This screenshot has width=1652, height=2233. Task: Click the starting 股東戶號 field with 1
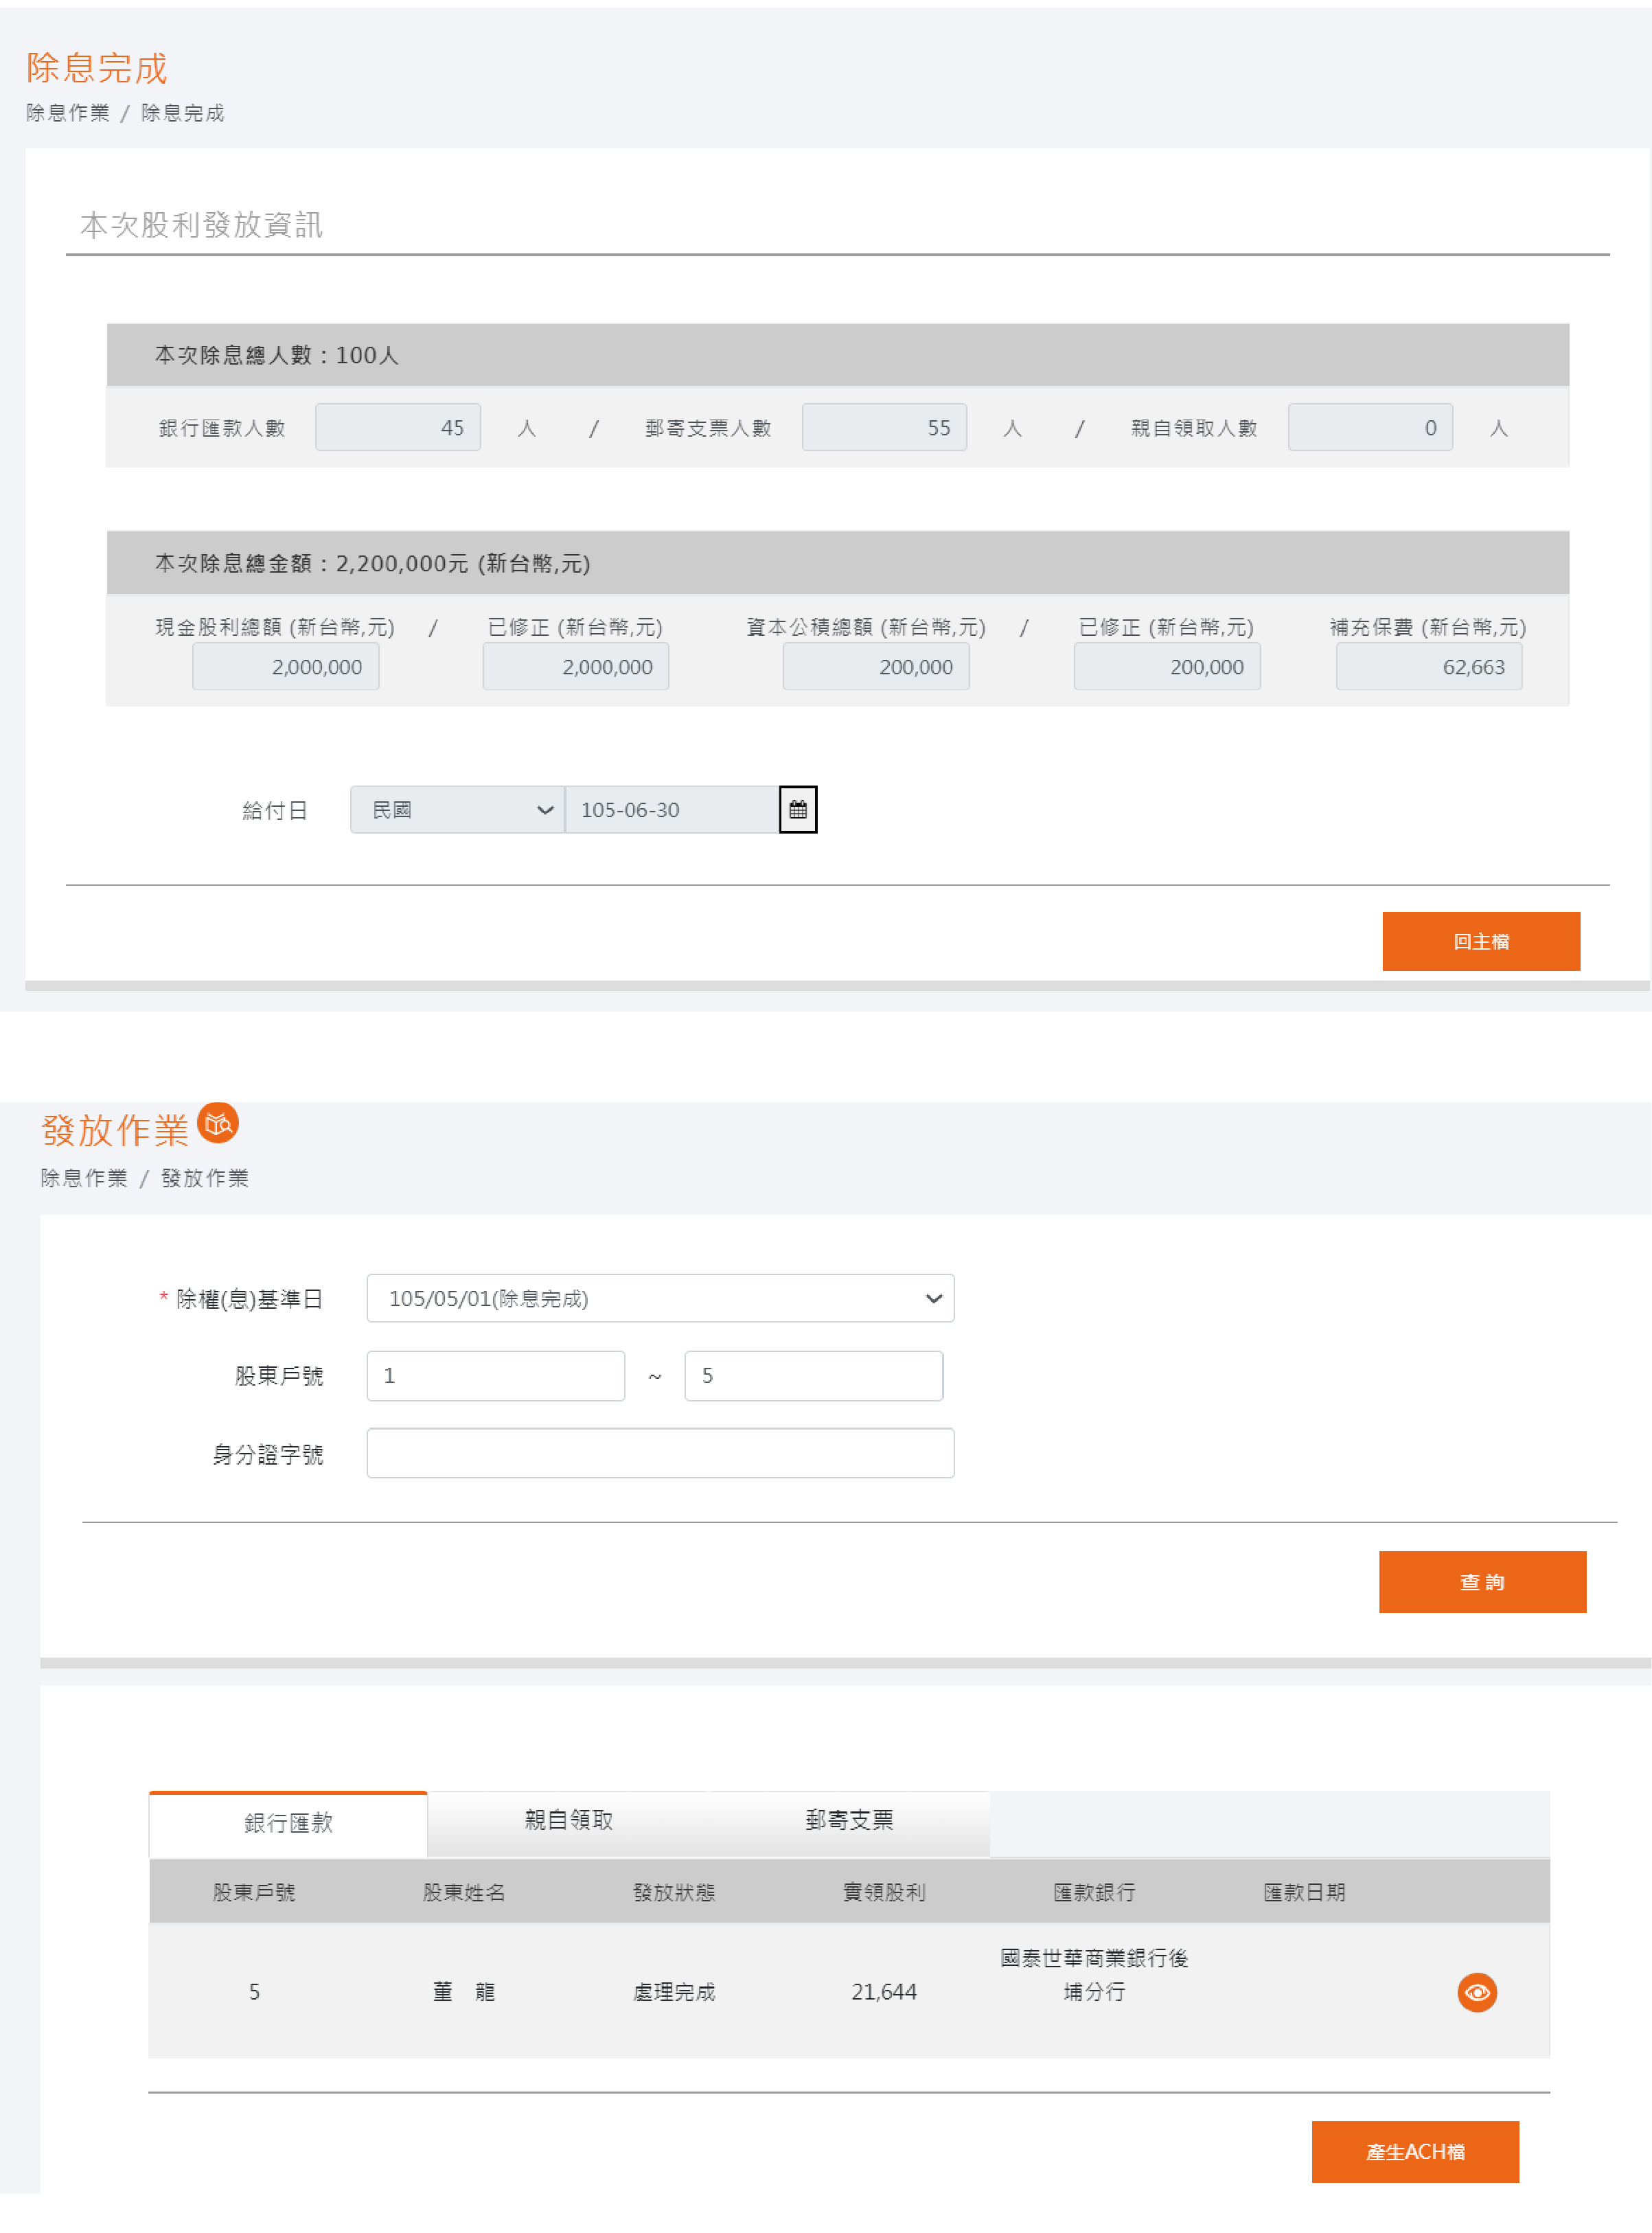click(495, 1375)
